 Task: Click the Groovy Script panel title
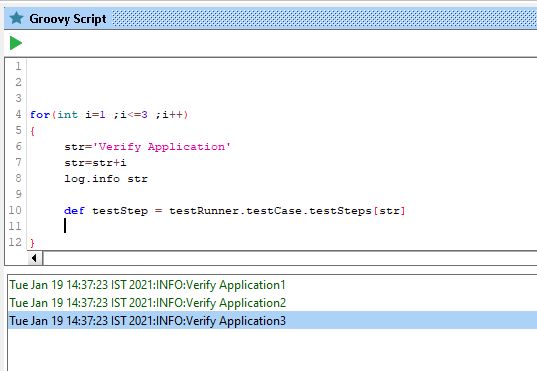(x=67, y=18)
